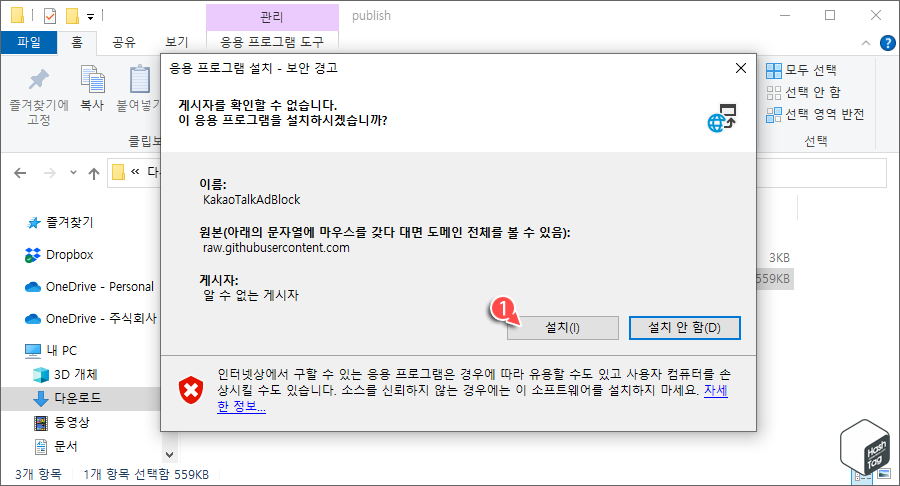Select 즐겨찾기 in navigation pane
The height and width of the screenshot is (486, 900).
[69, 222]
